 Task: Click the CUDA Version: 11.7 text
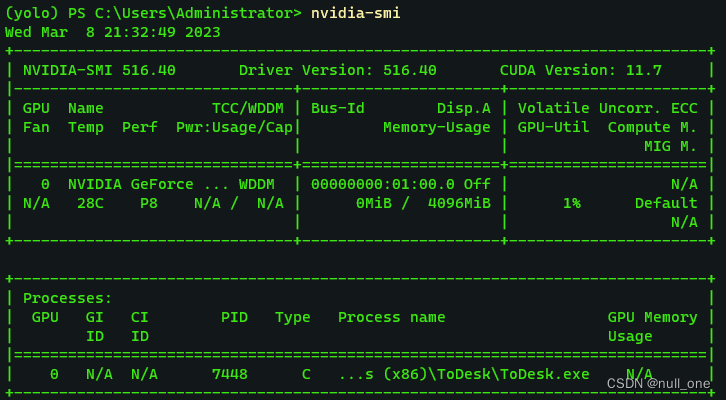580,70
